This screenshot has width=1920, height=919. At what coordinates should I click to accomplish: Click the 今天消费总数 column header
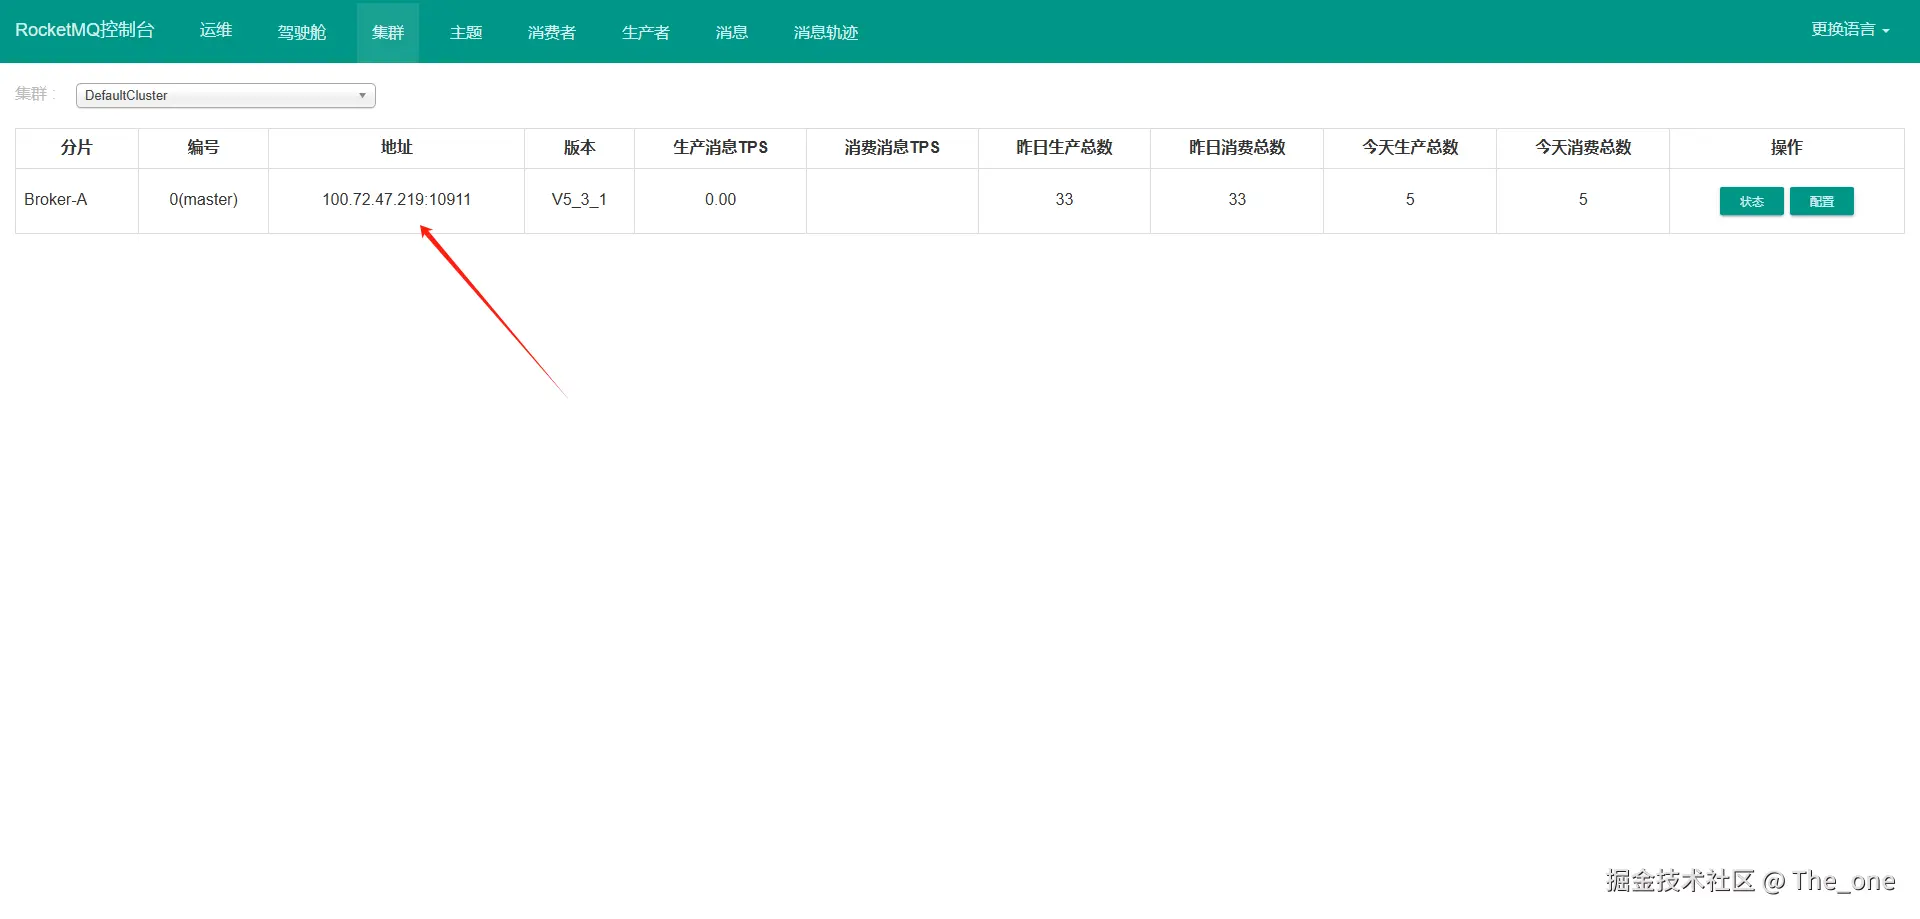coord(1583,148)
